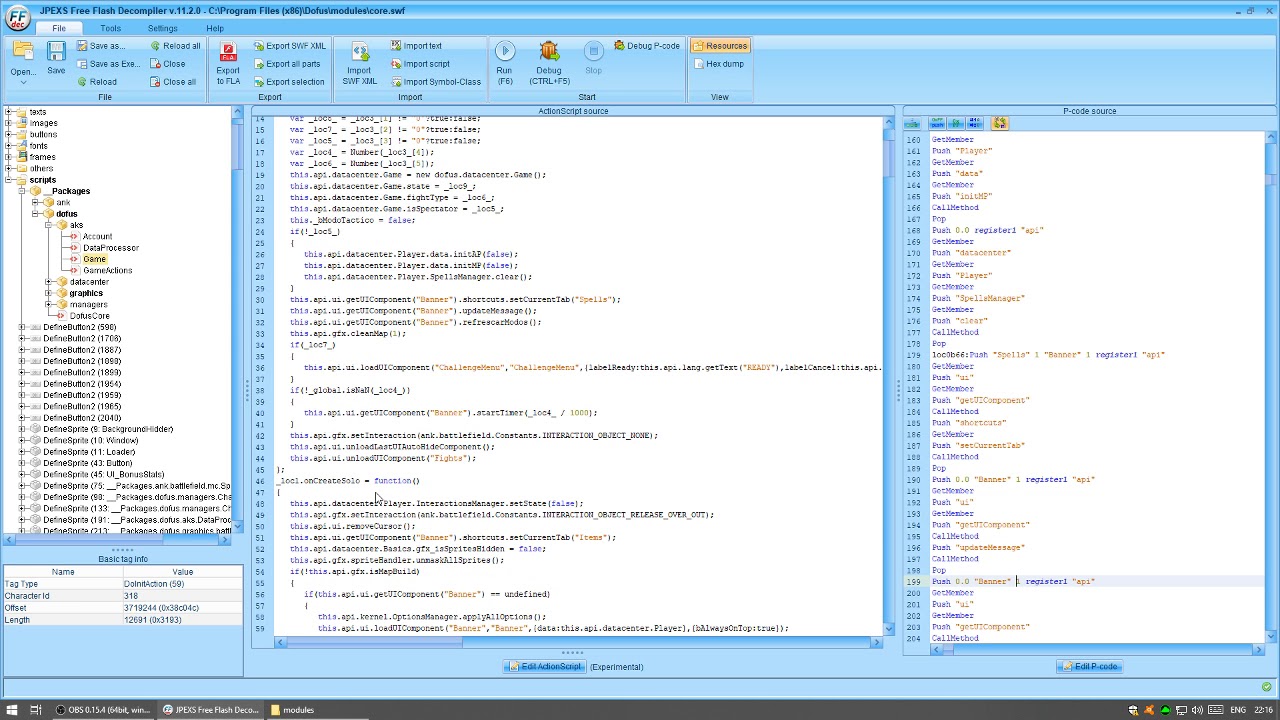The height and width of the screenshot is (720, 1280).
Task: Toggle the first P-code toolbar icon
Action: coord(913,123)
